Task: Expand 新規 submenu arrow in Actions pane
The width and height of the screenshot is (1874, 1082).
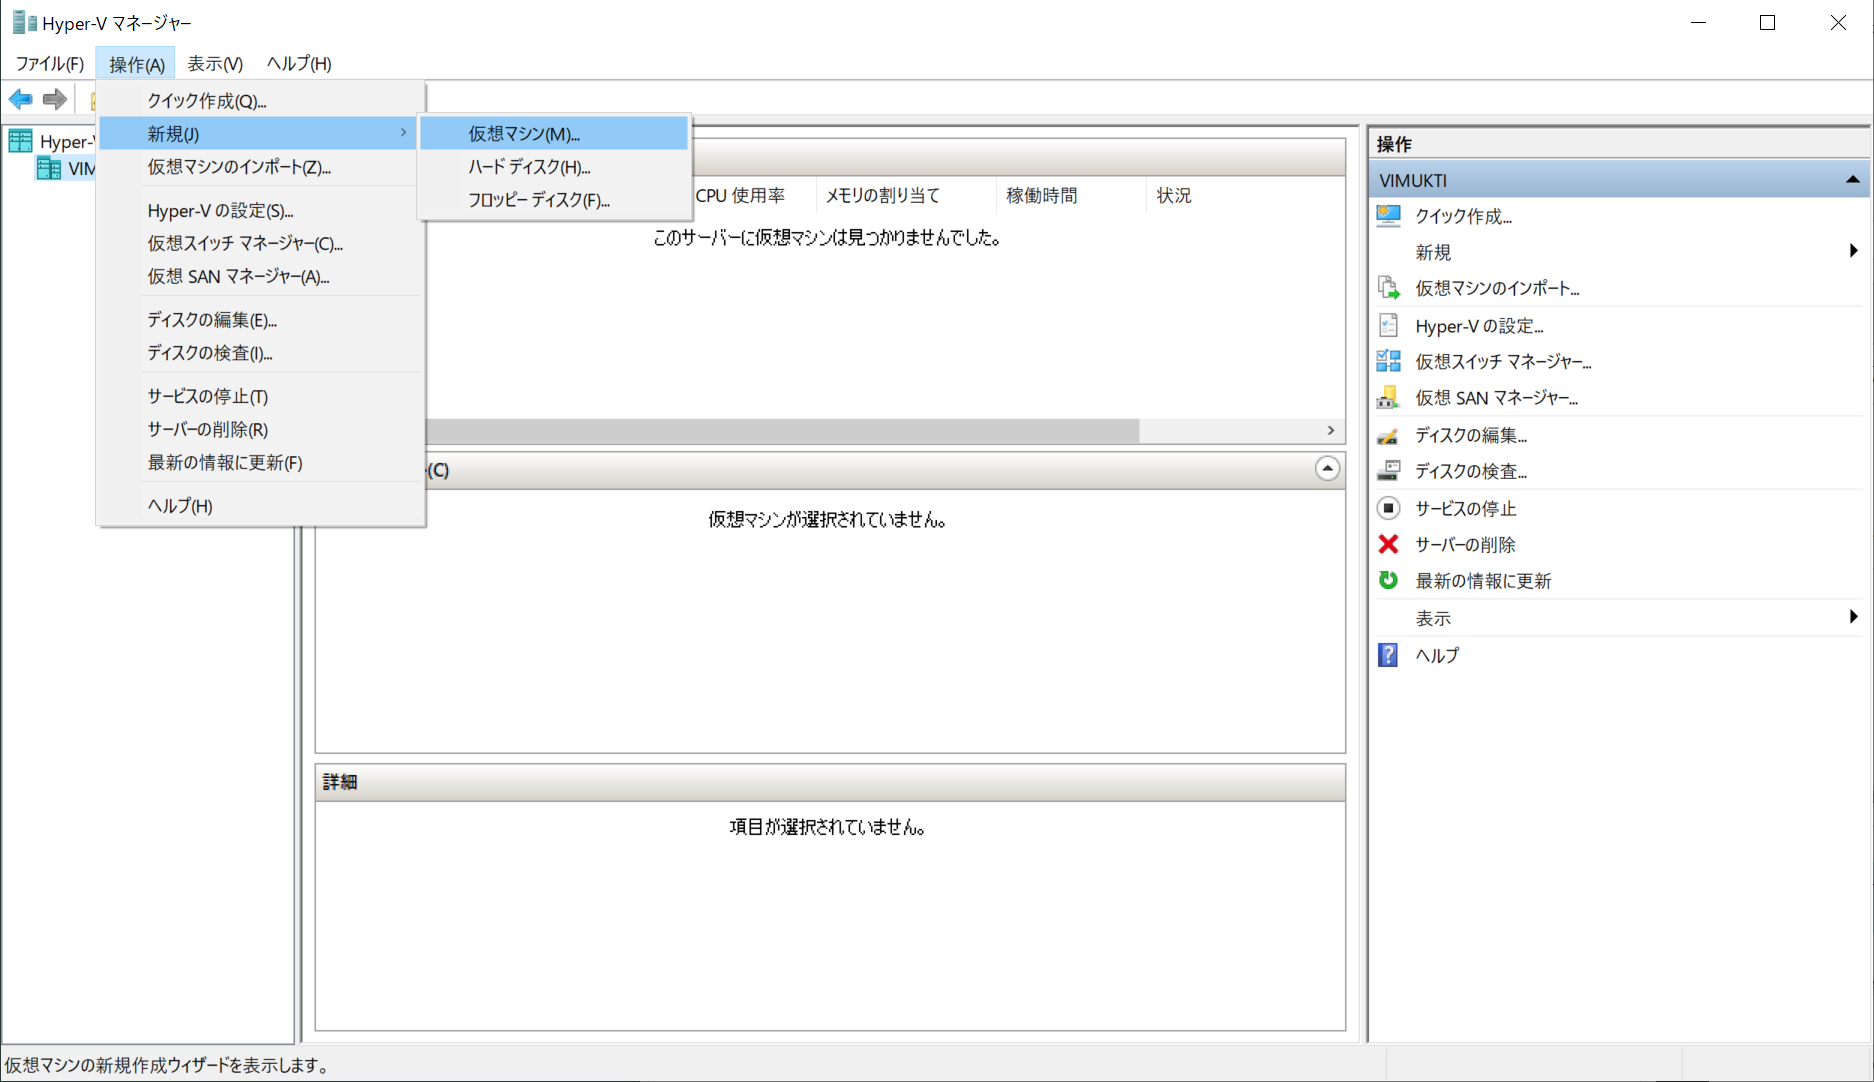Action: tap(1853, 251)
